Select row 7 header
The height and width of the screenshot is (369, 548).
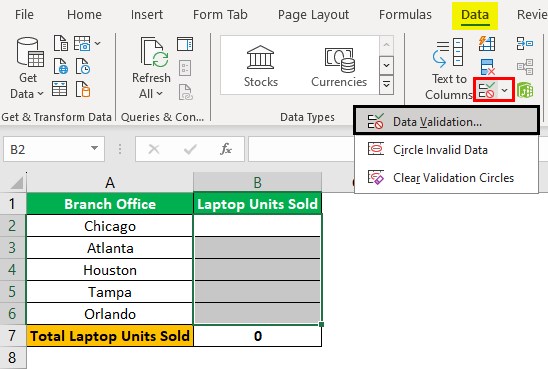pyautogui.click(x=13, y=335)
